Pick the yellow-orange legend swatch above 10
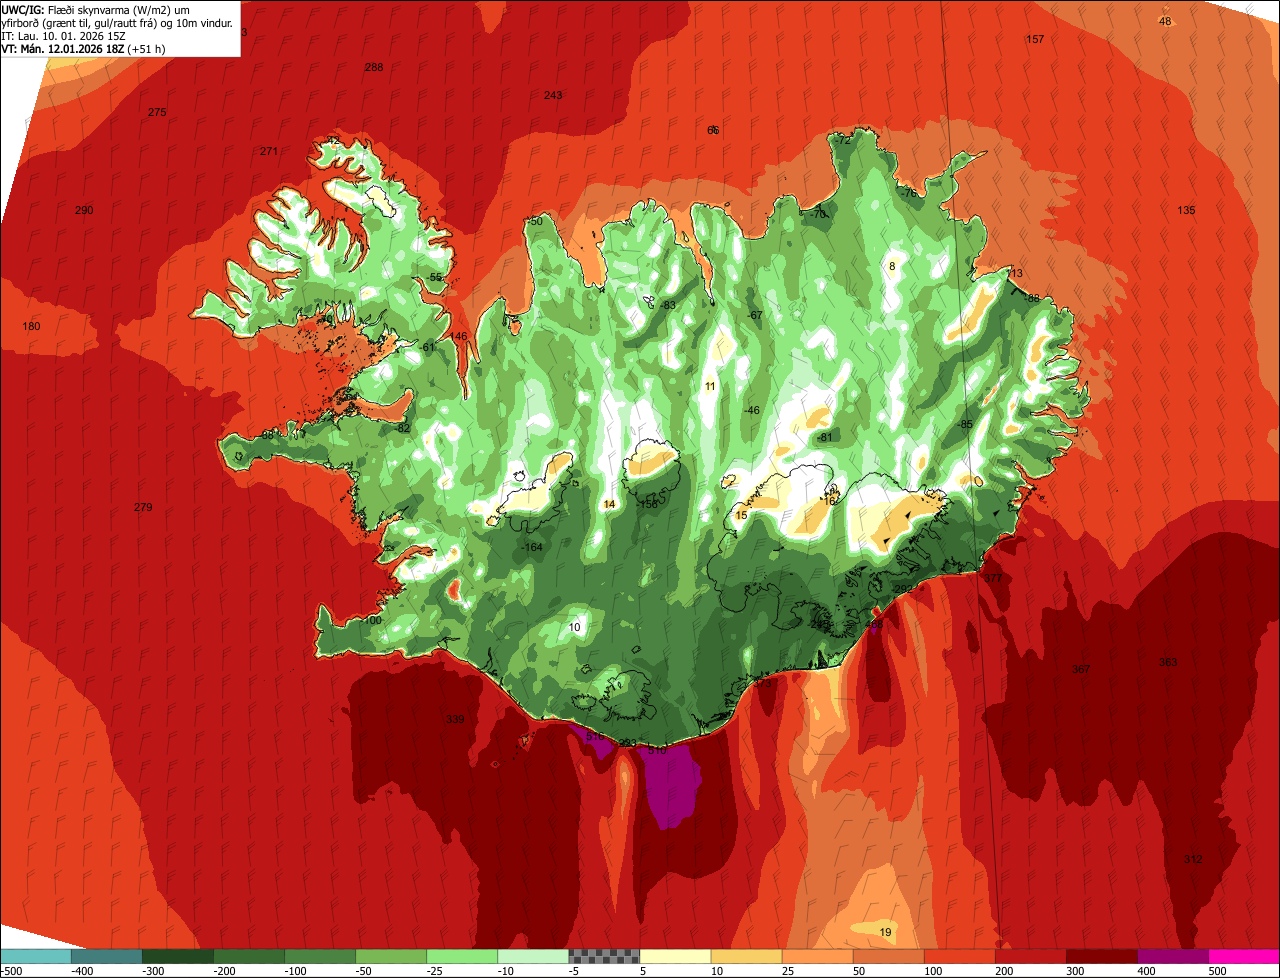Image resolution: width=1280 pixels, height=978 pixels. click(746, 956)
